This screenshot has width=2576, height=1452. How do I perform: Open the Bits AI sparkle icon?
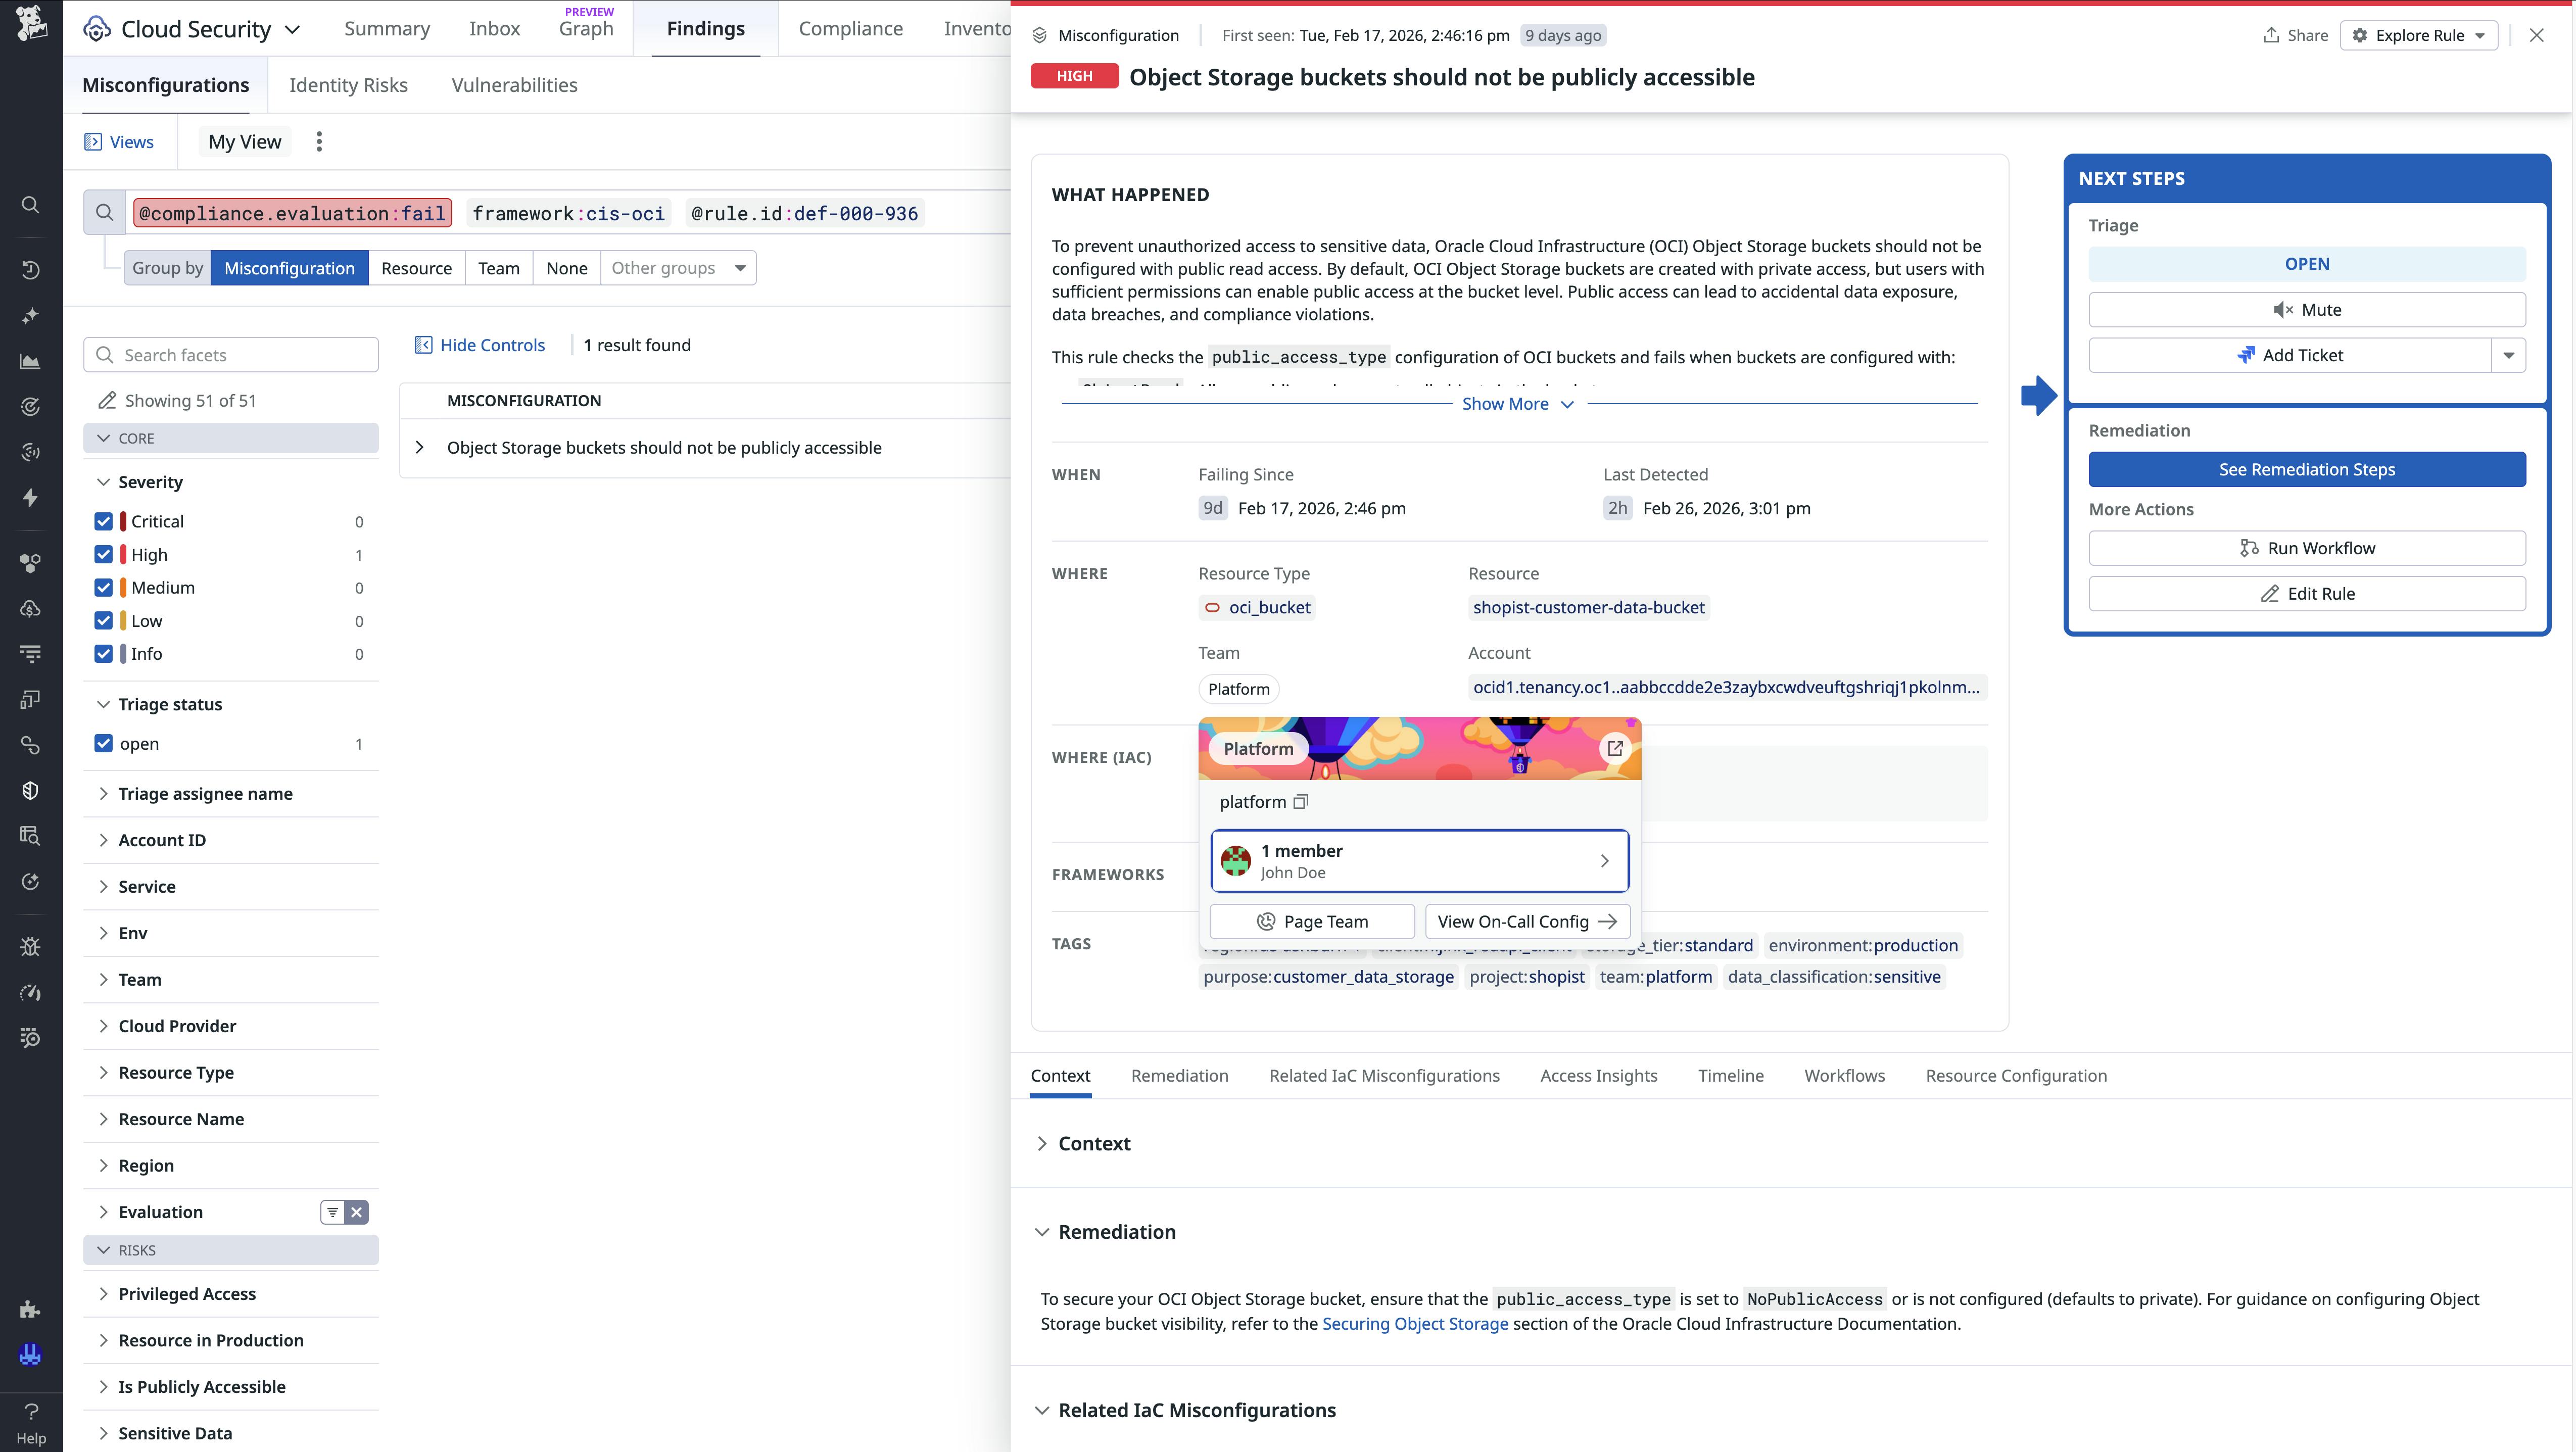coord(30,315)
